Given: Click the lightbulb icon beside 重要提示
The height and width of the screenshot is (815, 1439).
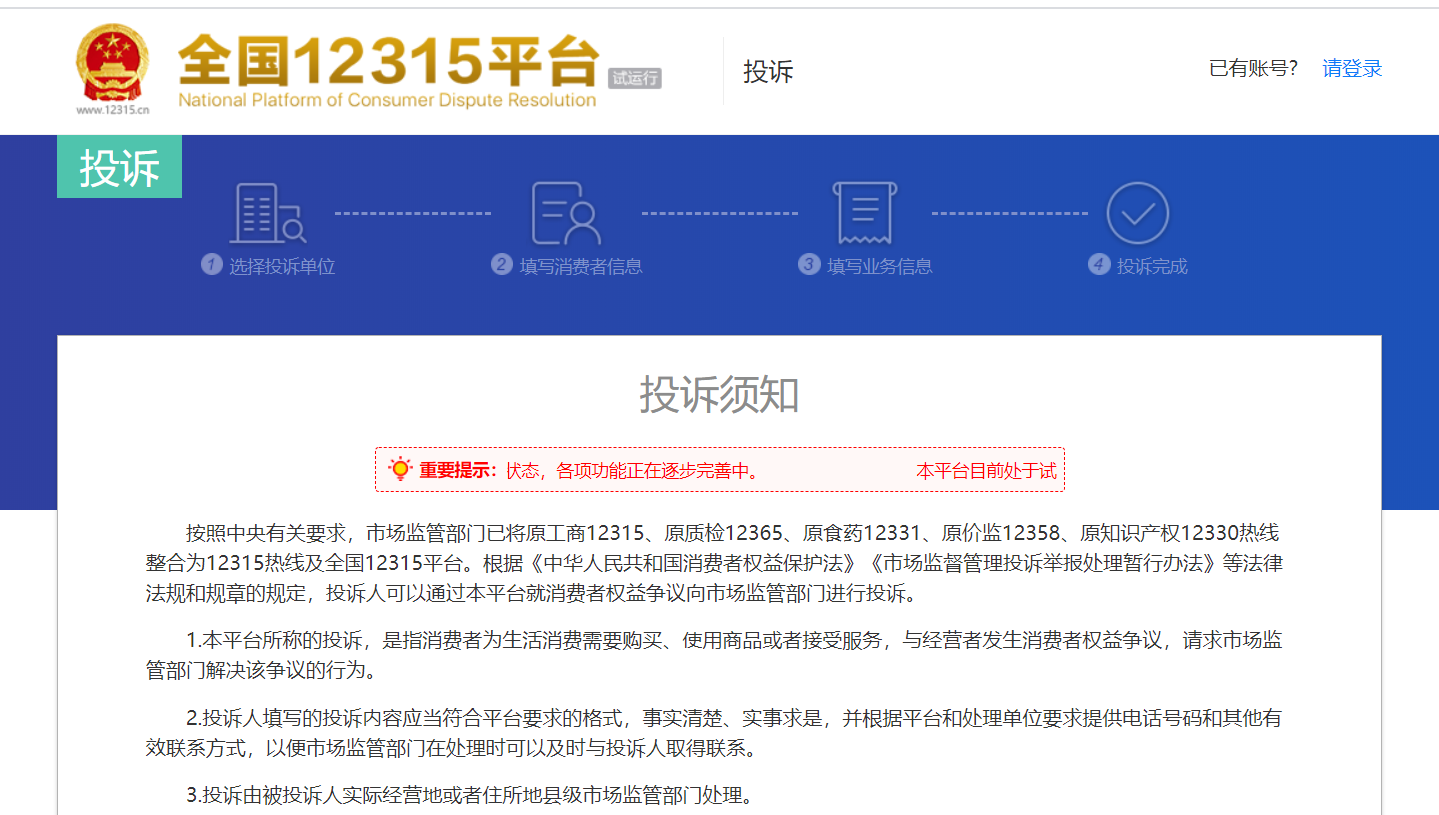Looking at the screenshot, I should pos(399,468).
